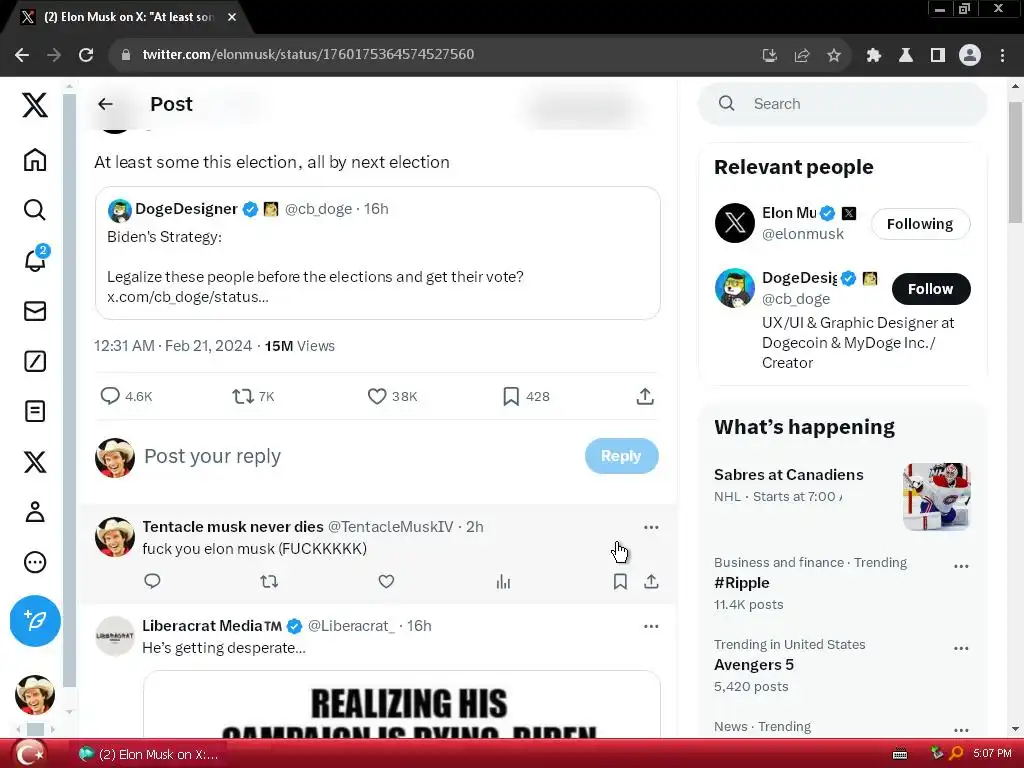Open Profile person icon in sidebar
The image size is (1024, 768).
tap(35, 512)
